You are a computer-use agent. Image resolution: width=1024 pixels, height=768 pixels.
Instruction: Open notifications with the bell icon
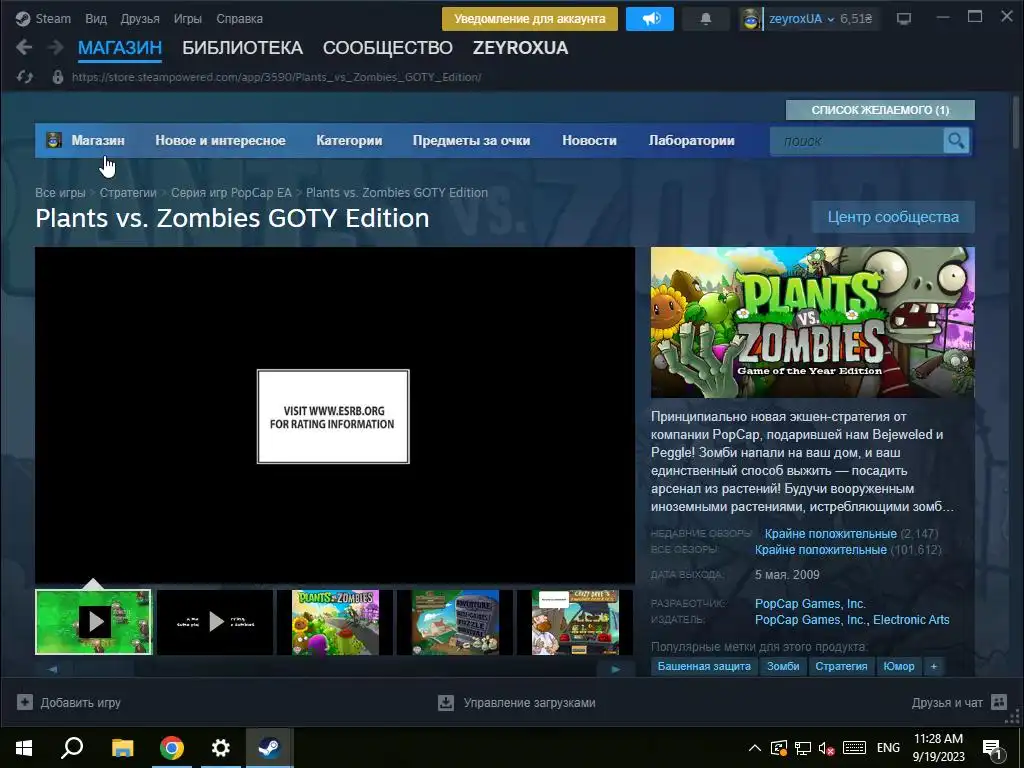point(705,19)
